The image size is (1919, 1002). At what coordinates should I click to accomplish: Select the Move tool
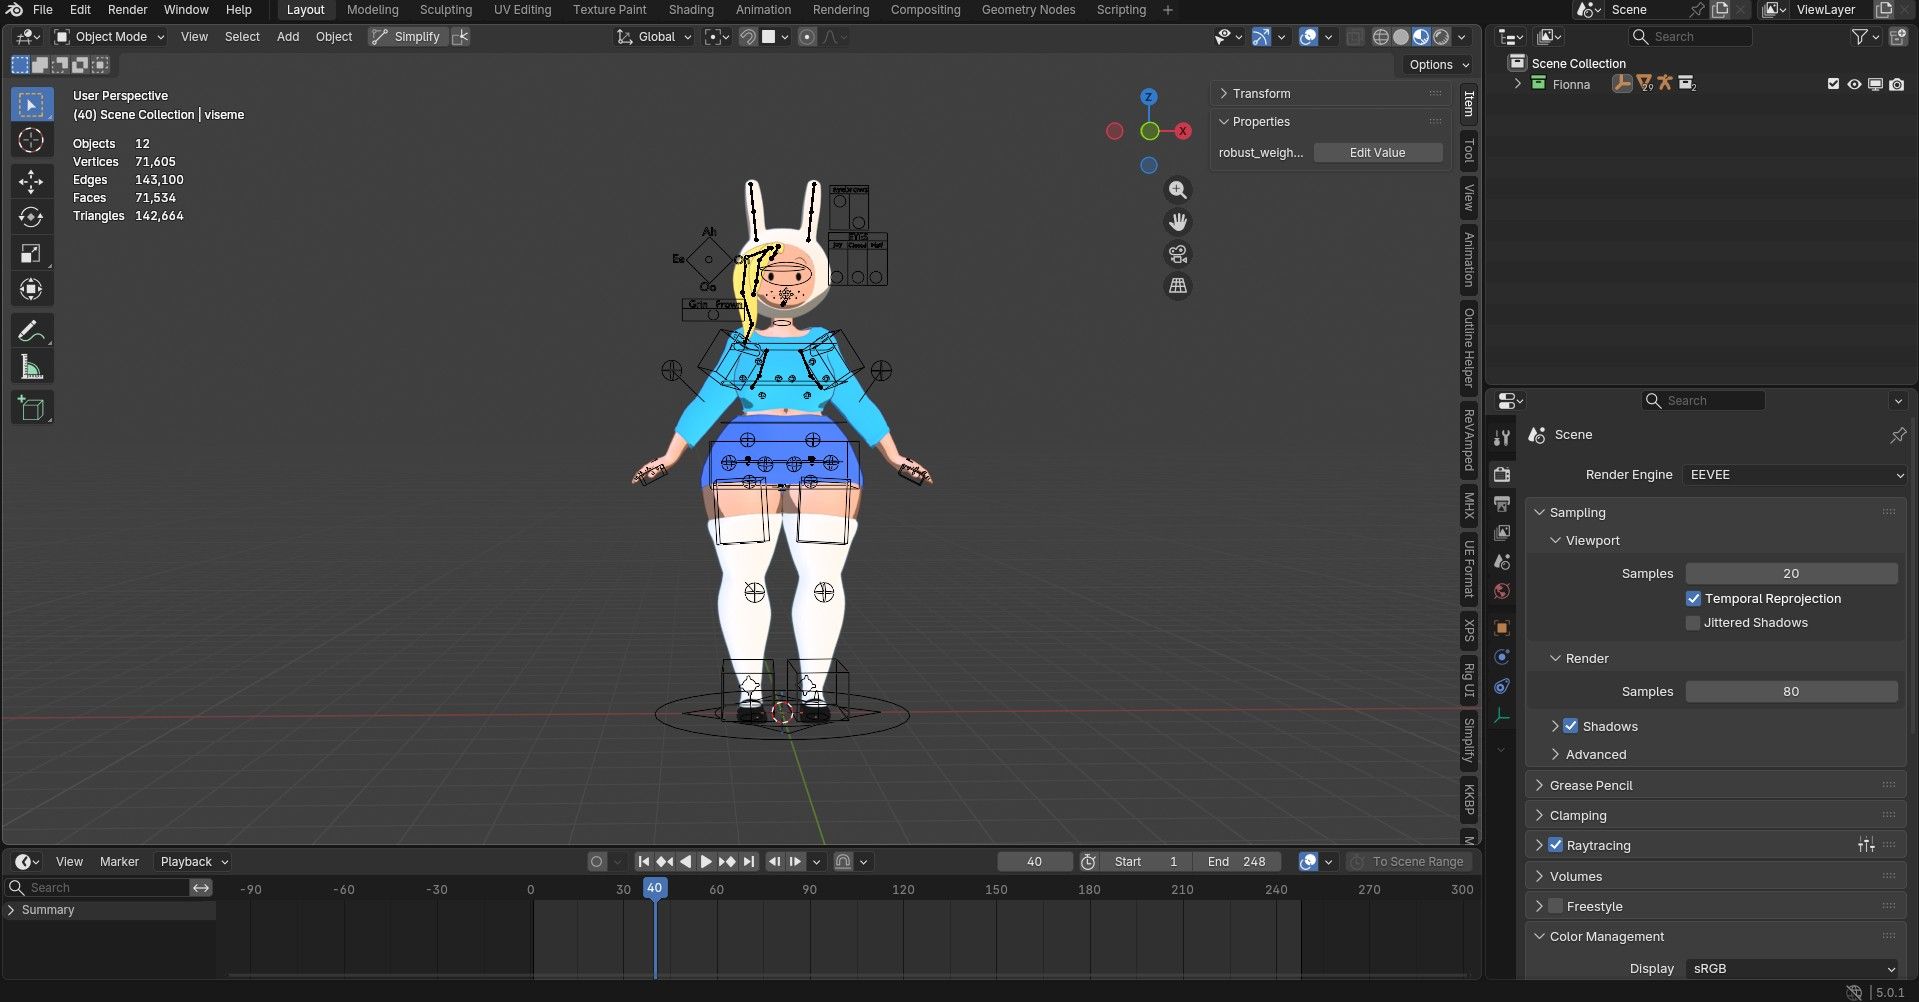click(x=31, y=181)
